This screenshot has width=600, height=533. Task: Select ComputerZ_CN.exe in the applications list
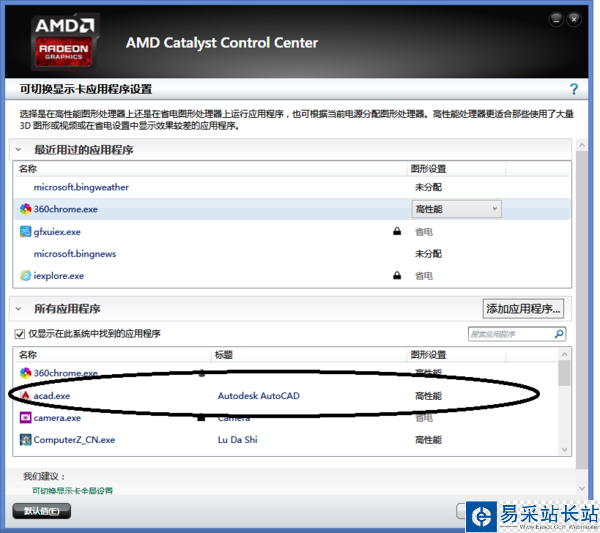74,440
